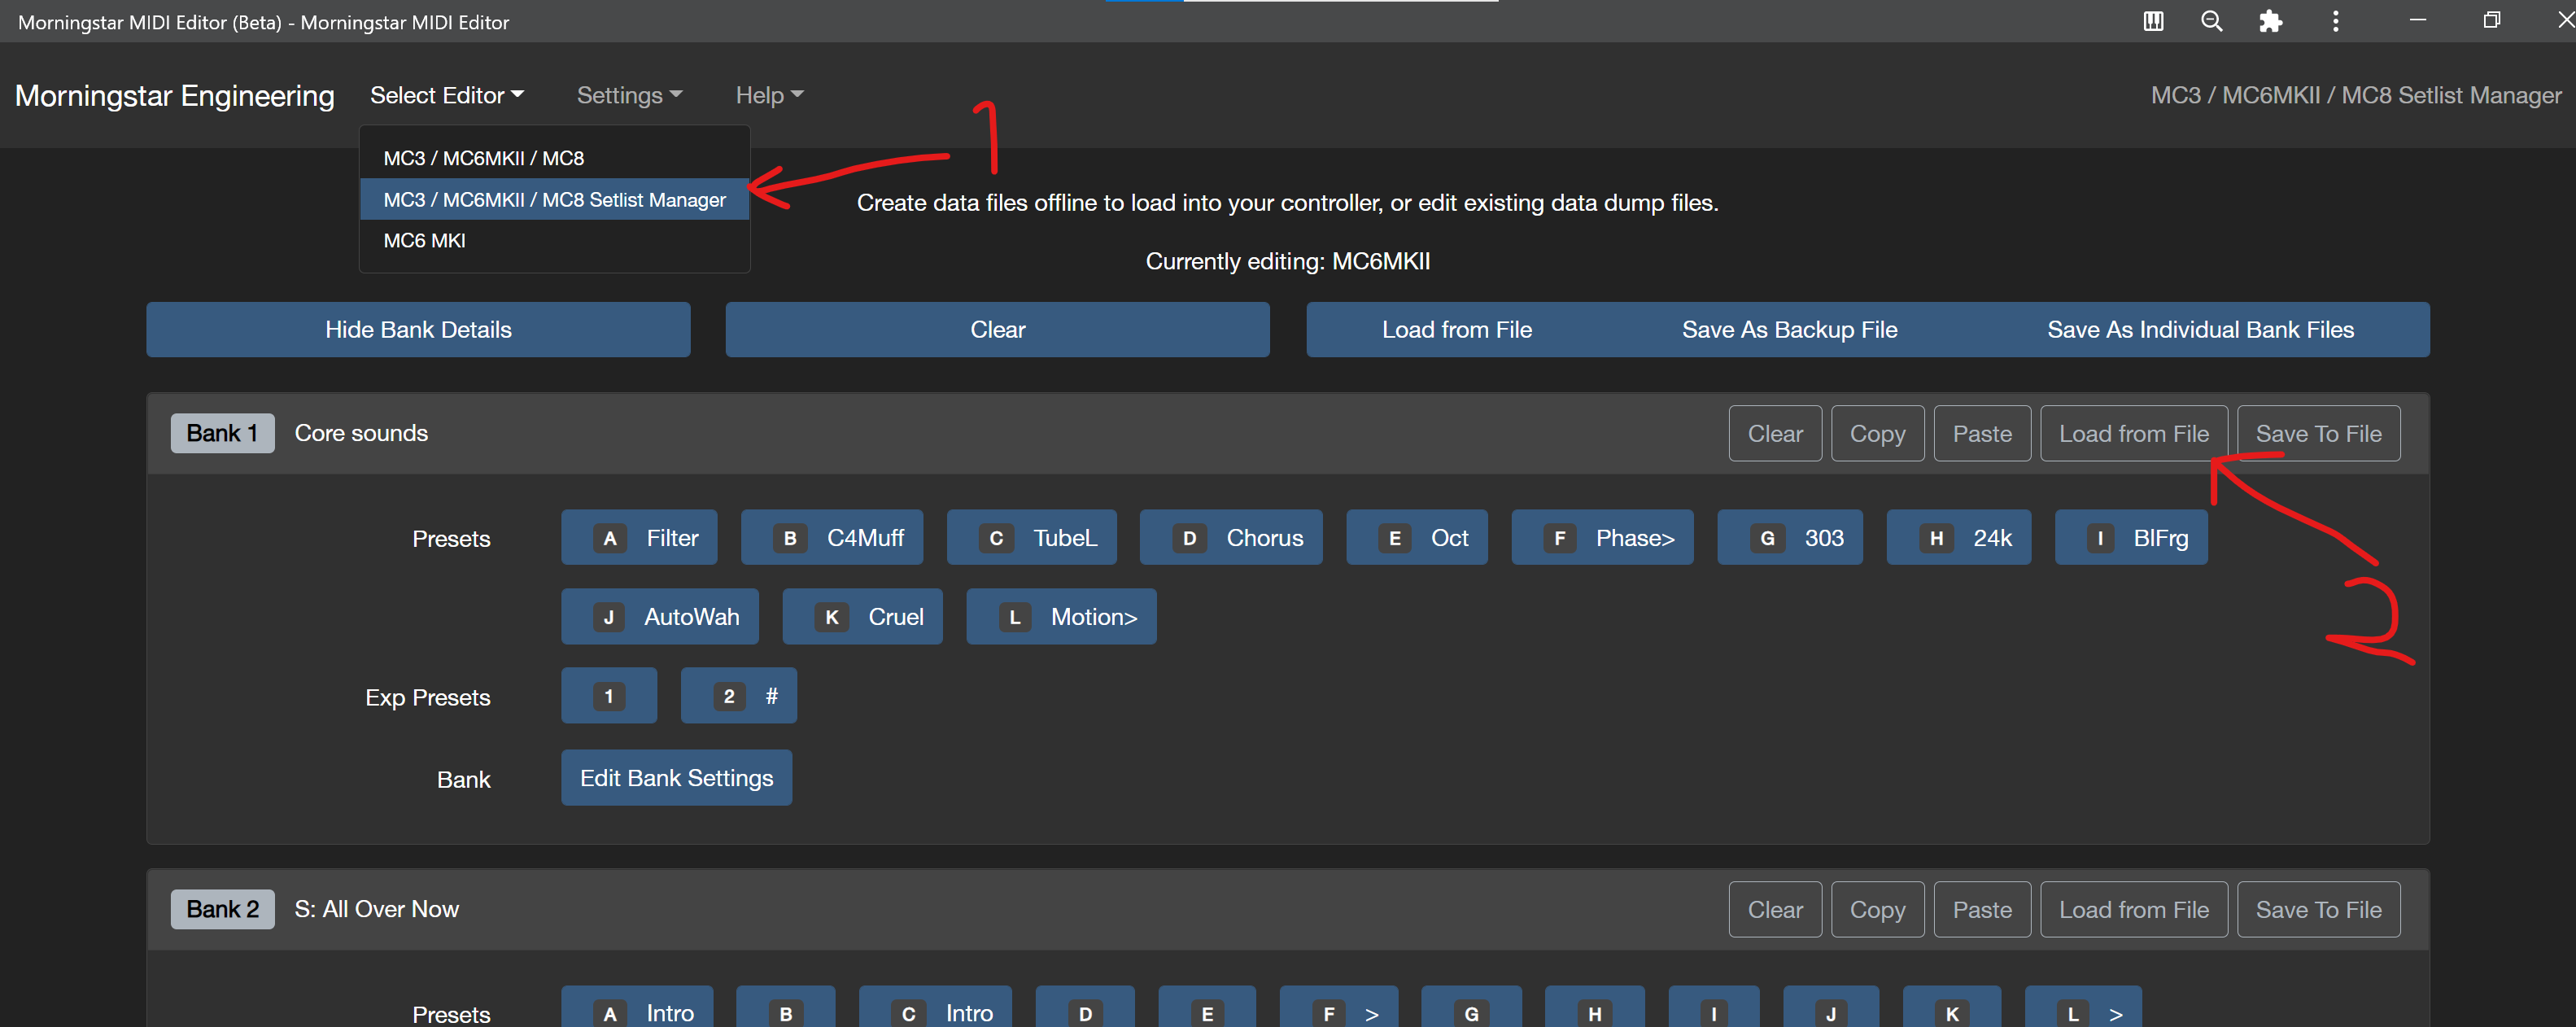Copy Bank 2 S: All Over Now

coord(1877,909)
